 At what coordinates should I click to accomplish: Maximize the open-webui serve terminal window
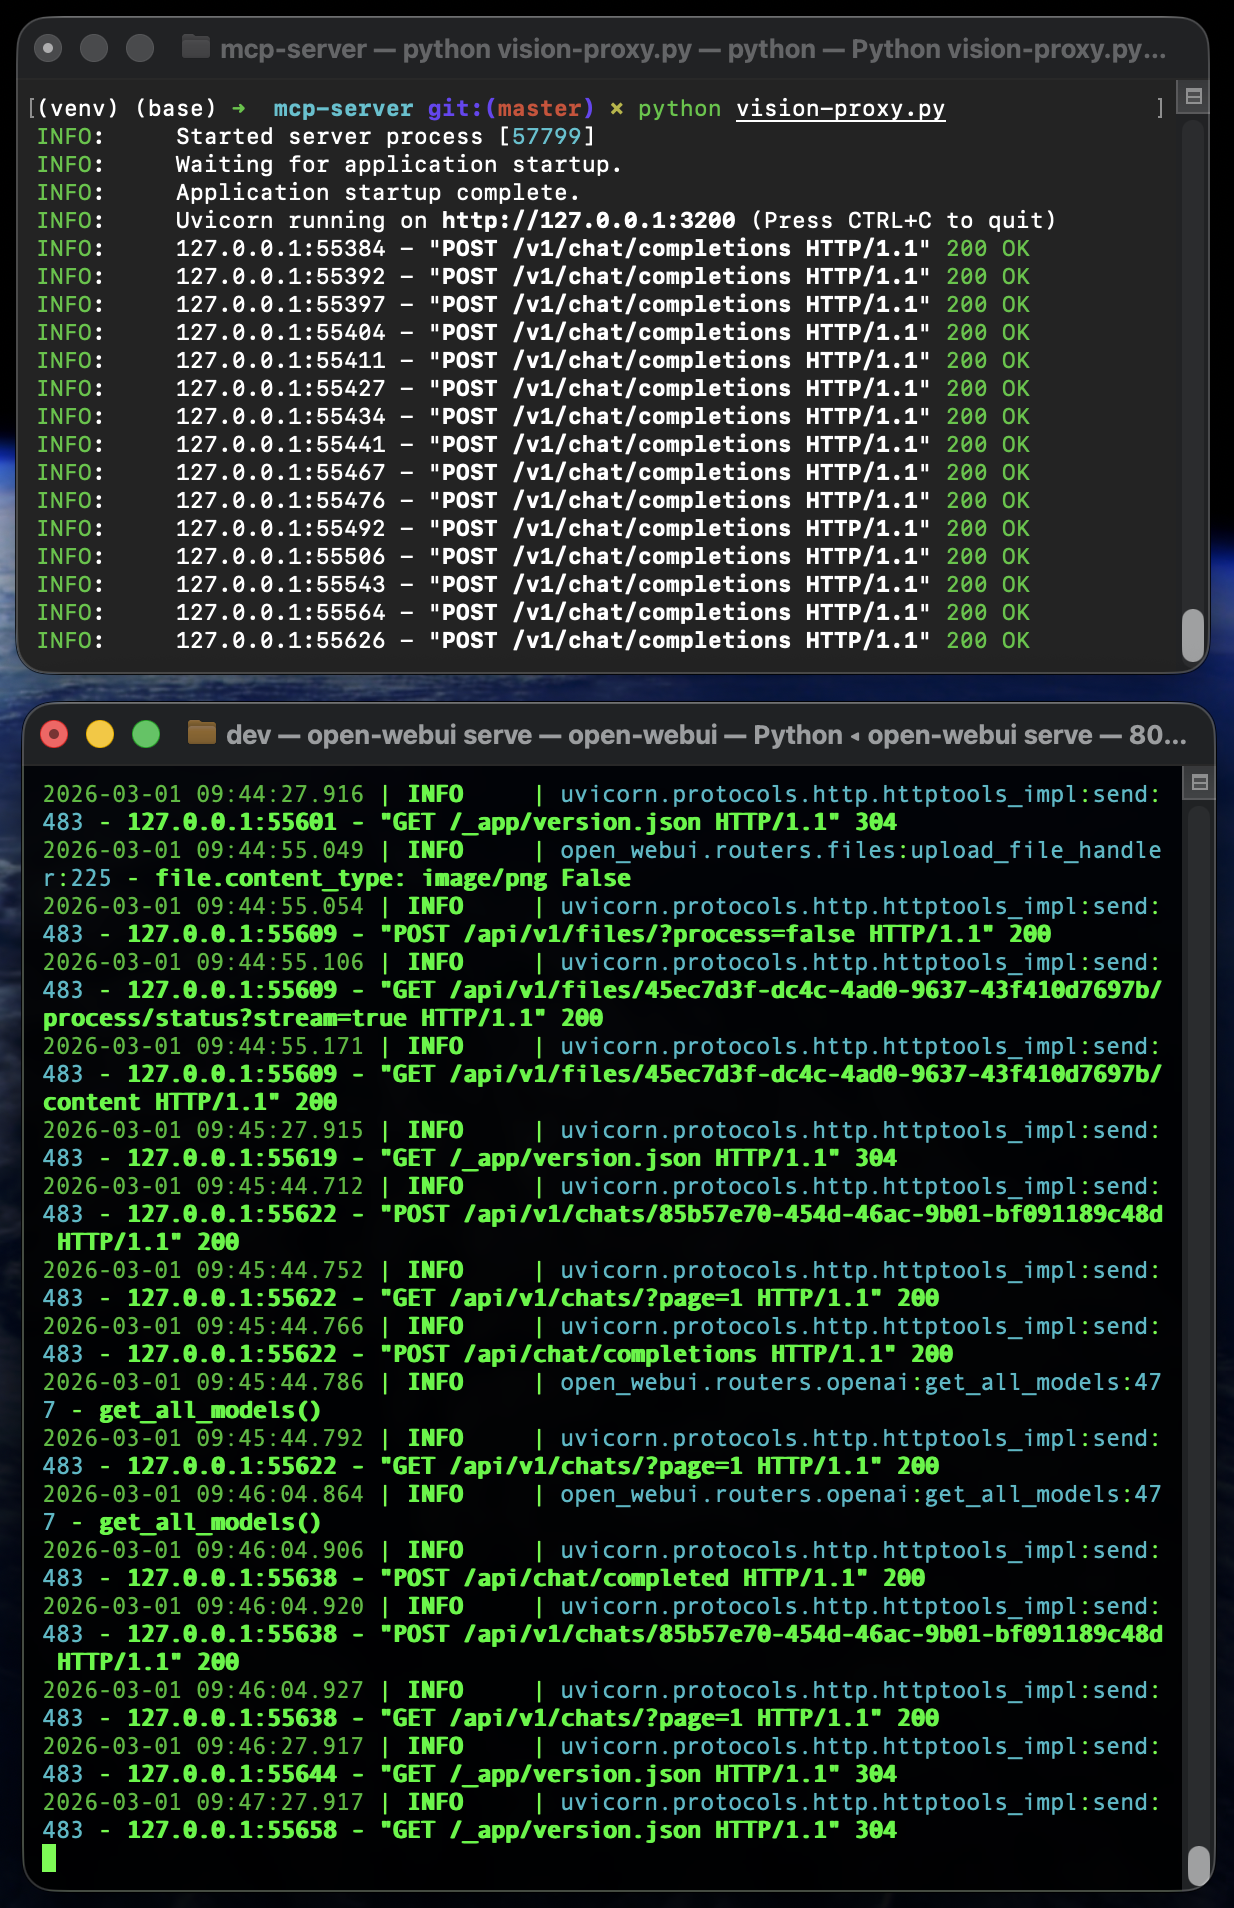[x=146, y=735]
